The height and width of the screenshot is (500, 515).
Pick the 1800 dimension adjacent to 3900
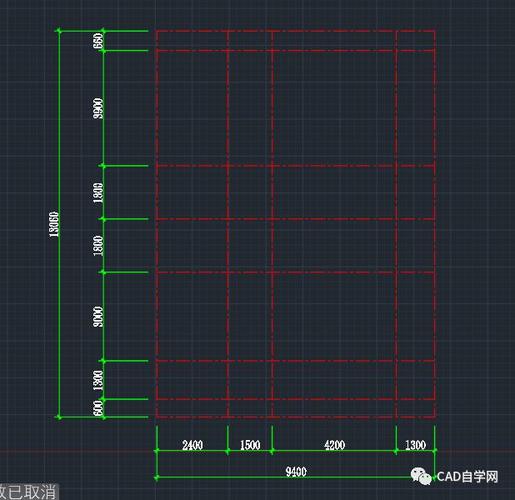pyautogui.click(x=98, y=193)
